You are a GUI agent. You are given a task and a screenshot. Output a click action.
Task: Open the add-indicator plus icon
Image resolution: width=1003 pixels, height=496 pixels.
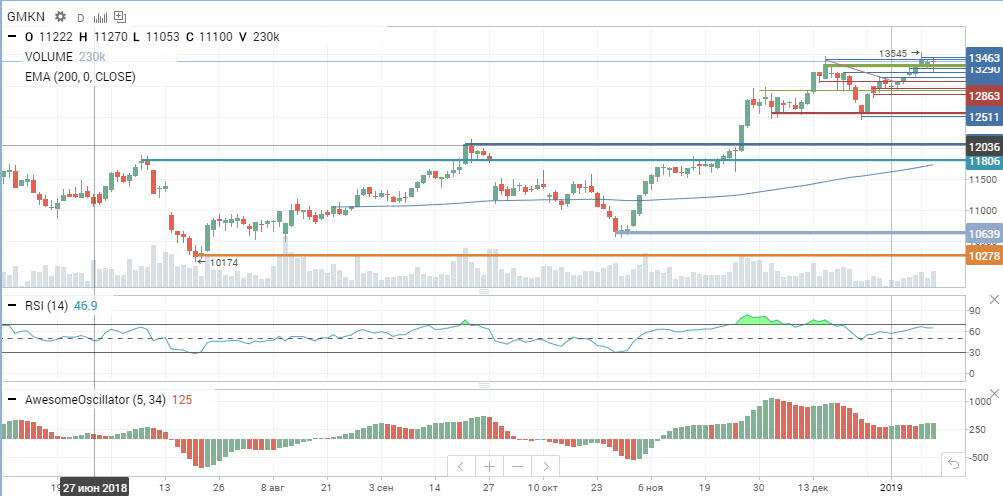[x=122, y=17]
